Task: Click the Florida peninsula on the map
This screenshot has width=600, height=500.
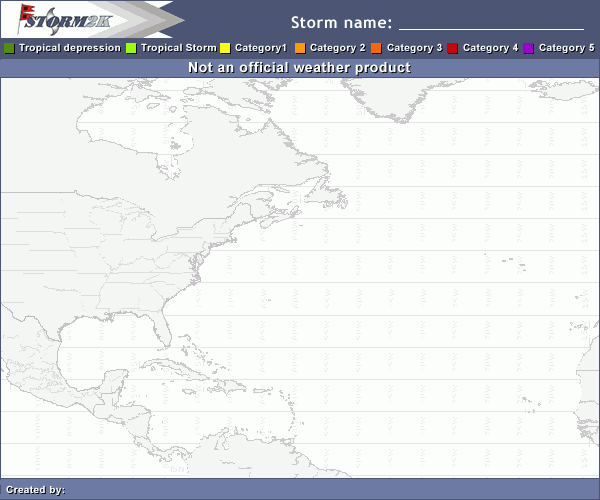Action: point(163,328)
